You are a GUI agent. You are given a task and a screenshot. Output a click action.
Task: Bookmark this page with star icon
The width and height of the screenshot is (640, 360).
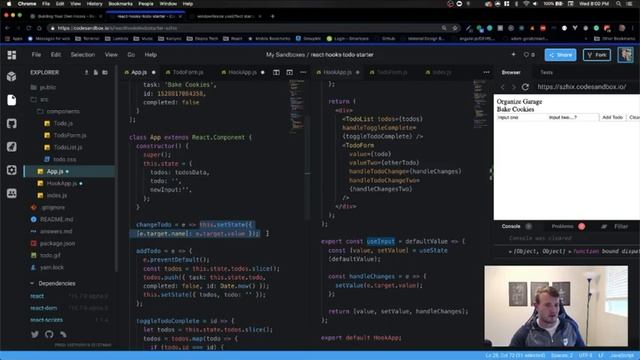(455, 28)
